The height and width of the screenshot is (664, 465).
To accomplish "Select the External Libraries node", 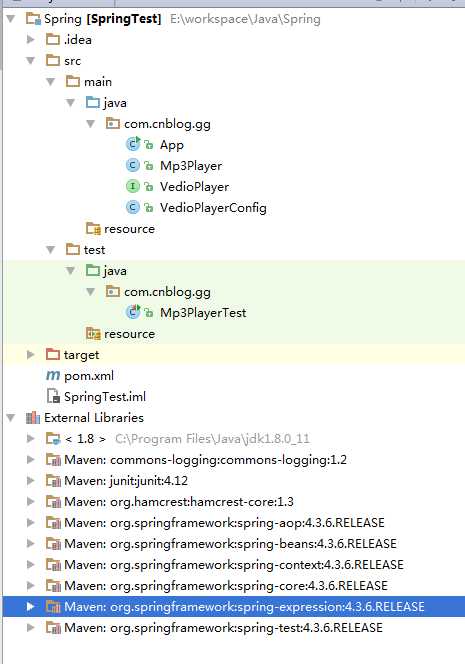I will coord(94,418).
